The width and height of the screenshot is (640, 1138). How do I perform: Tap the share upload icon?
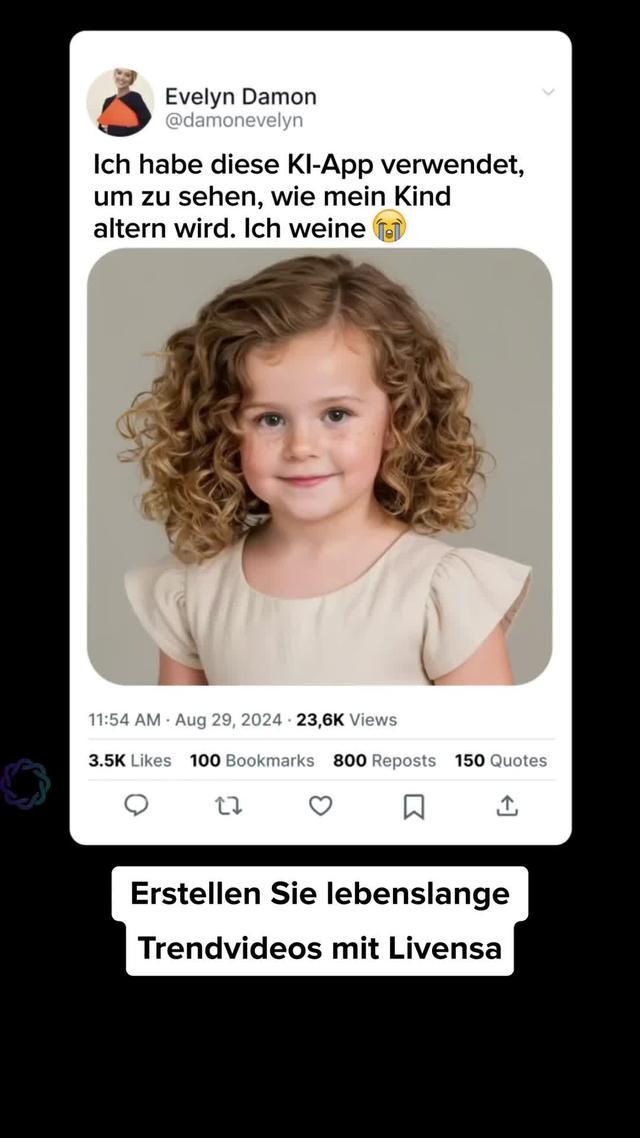pyautogui.click(x=507, y=805)
